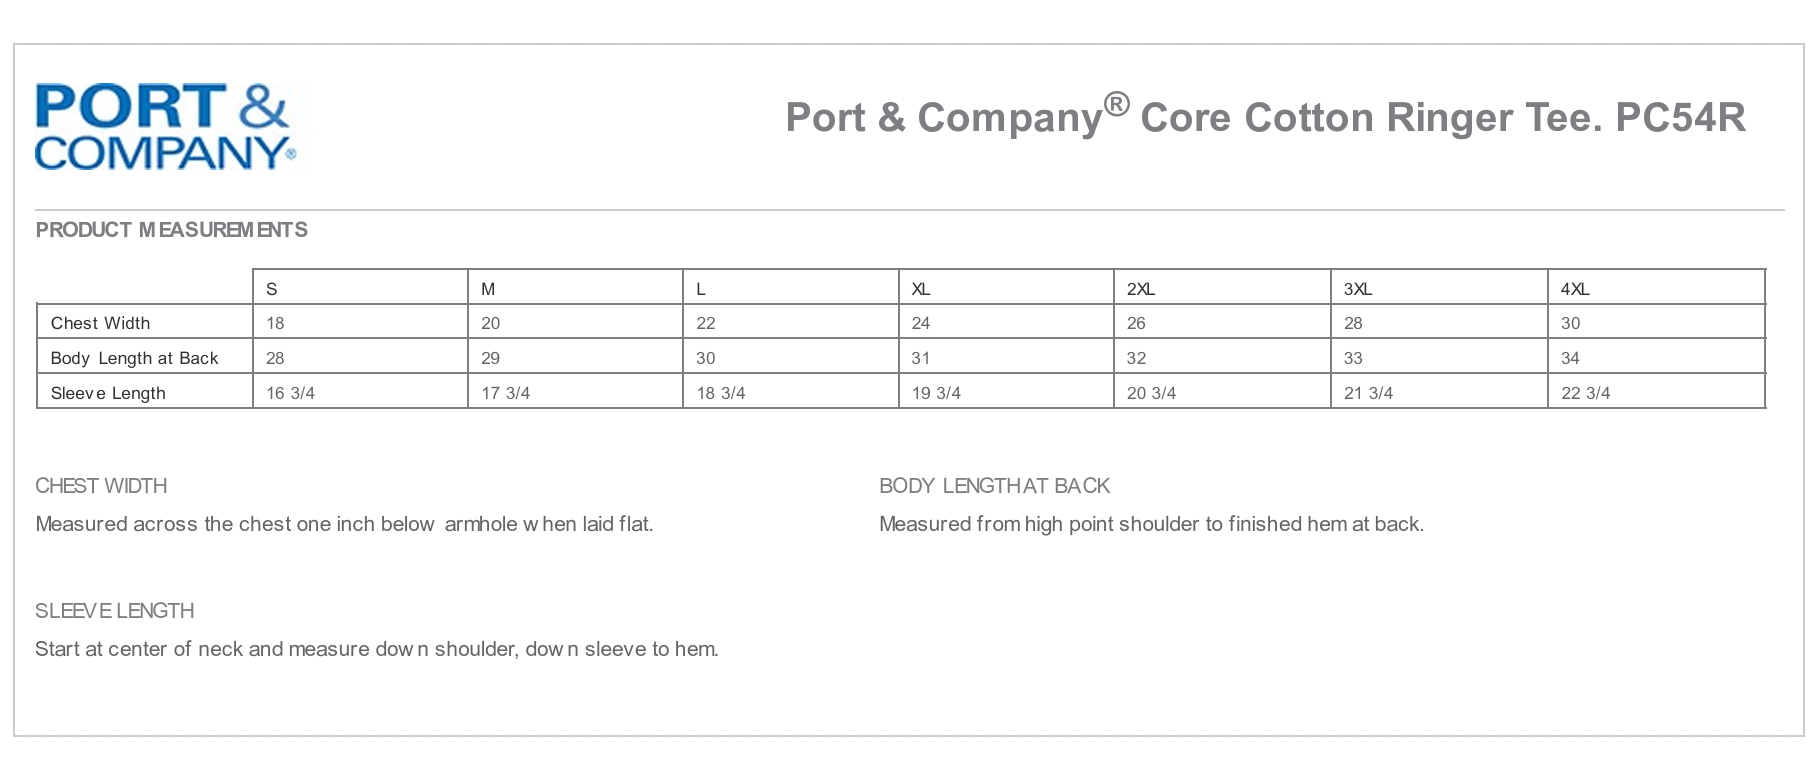Select the chest width value 18
This screenshot has height=776, width=1820.
coord(275,323)
